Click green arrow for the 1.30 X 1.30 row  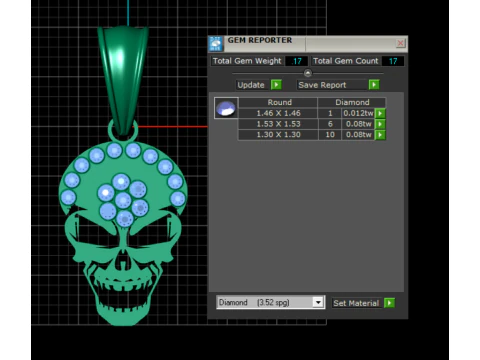380,135
